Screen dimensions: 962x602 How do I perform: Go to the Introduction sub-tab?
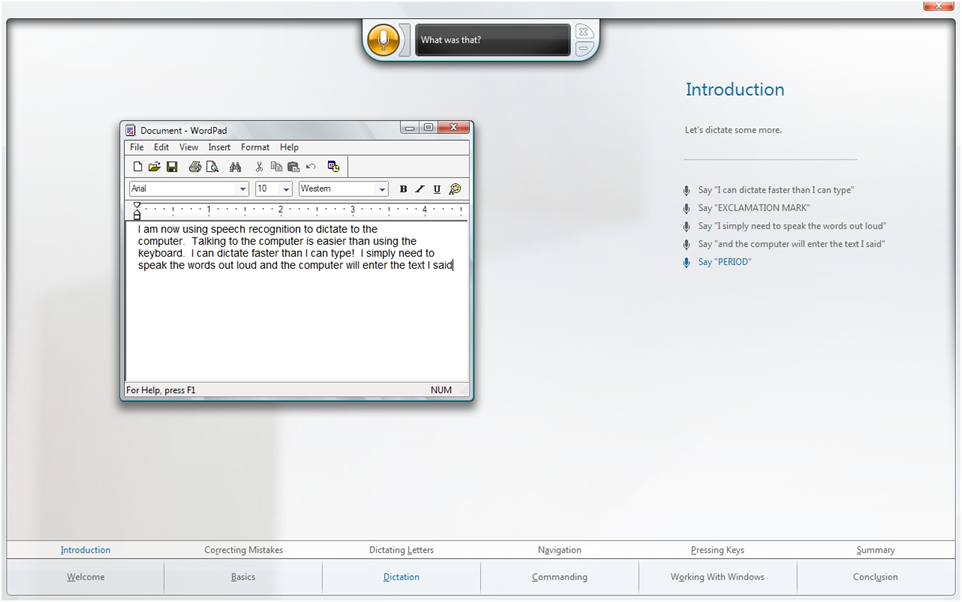[85, 550]
